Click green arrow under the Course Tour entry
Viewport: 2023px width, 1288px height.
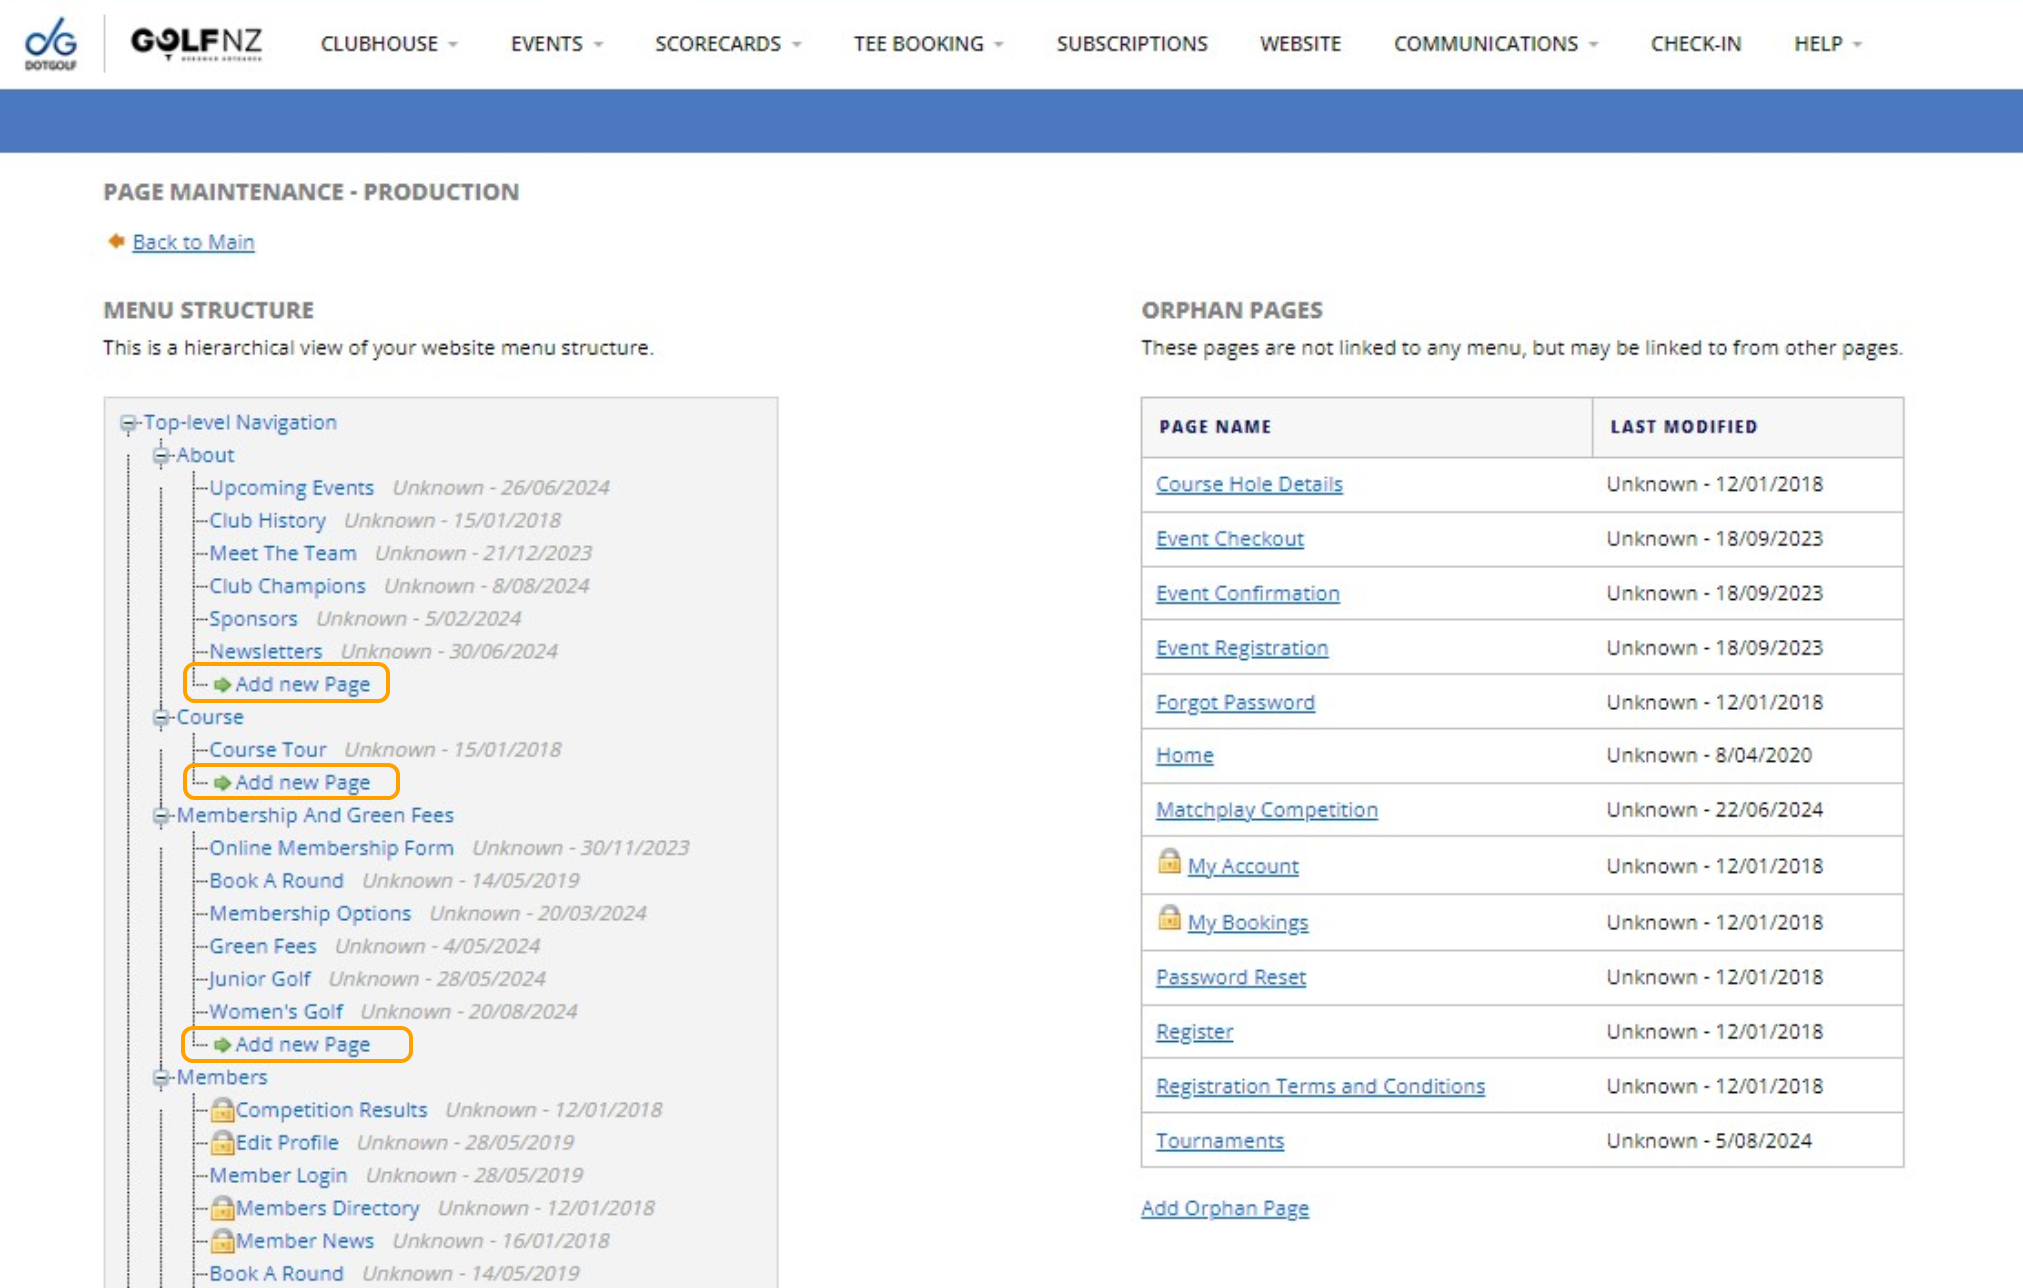[222, 783]
